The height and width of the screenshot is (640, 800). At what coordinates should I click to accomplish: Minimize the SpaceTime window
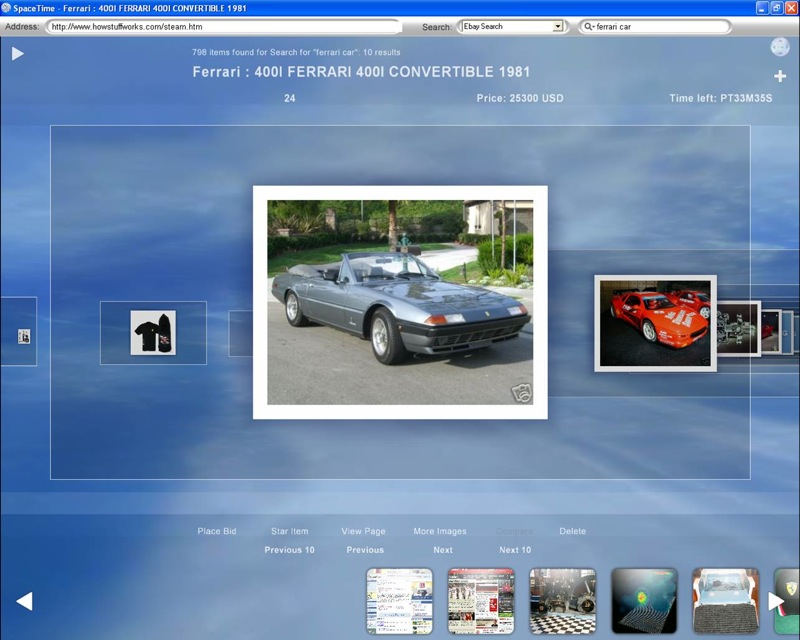point(762,8)
